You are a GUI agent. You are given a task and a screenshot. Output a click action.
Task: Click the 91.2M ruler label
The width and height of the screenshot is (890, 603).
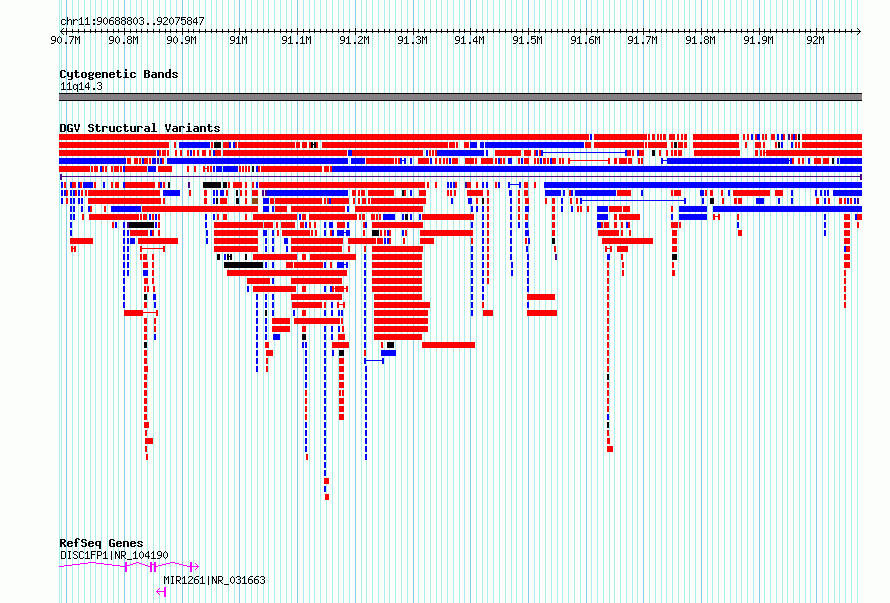(x=355, y=40)
